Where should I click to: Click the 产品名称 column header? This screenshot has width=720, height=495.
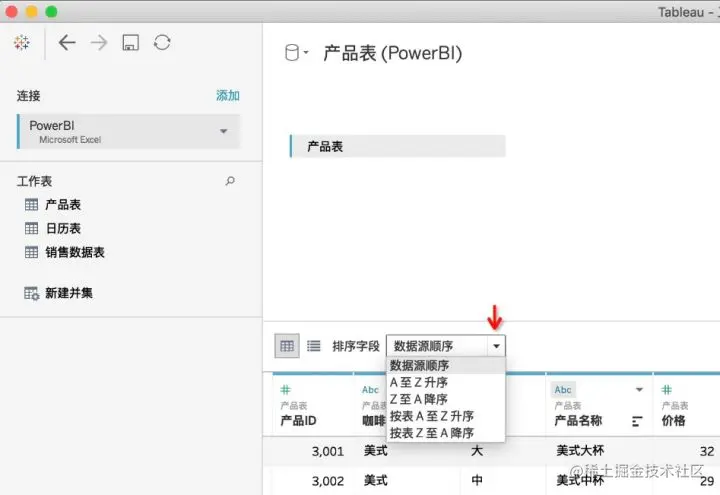578,421
